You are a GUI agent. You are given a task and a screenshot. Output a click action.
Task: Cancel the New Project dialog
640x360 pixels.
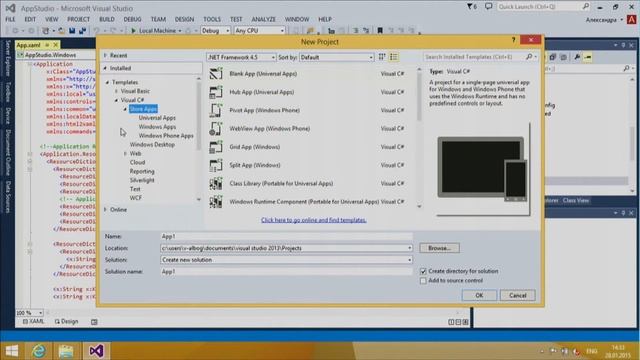coord(518,296)
